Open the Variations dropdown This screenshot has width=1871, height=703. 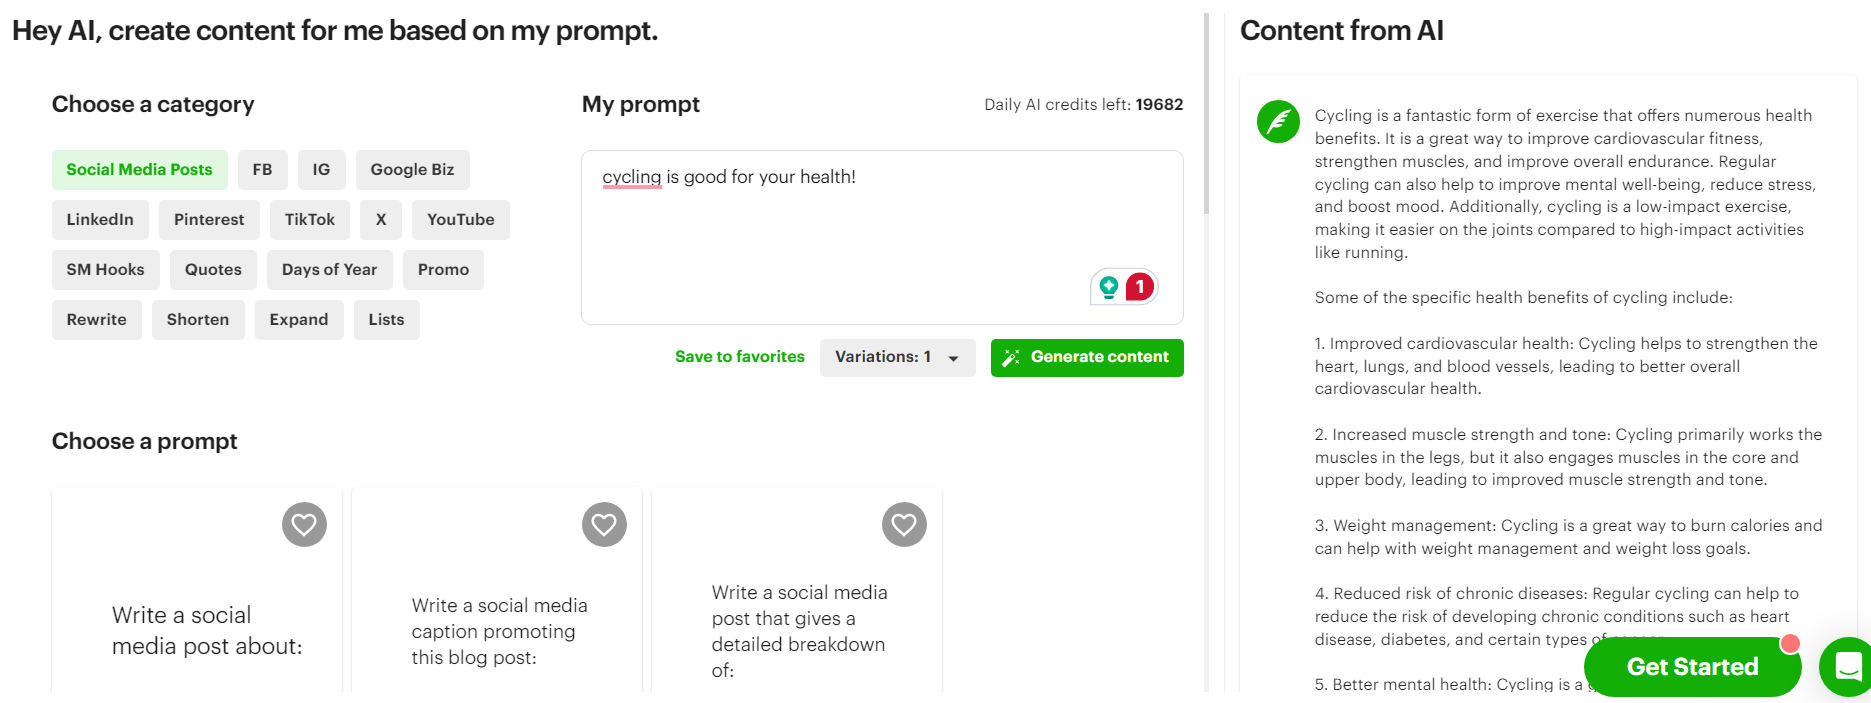(897, 357)
